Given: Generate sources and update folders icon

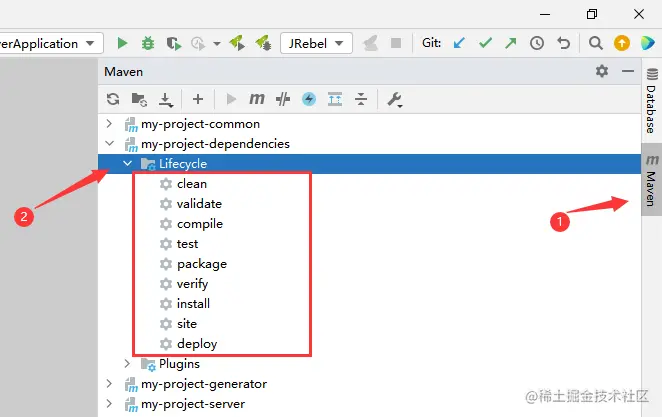Looking at the screenshot, I should coord(139,100).
